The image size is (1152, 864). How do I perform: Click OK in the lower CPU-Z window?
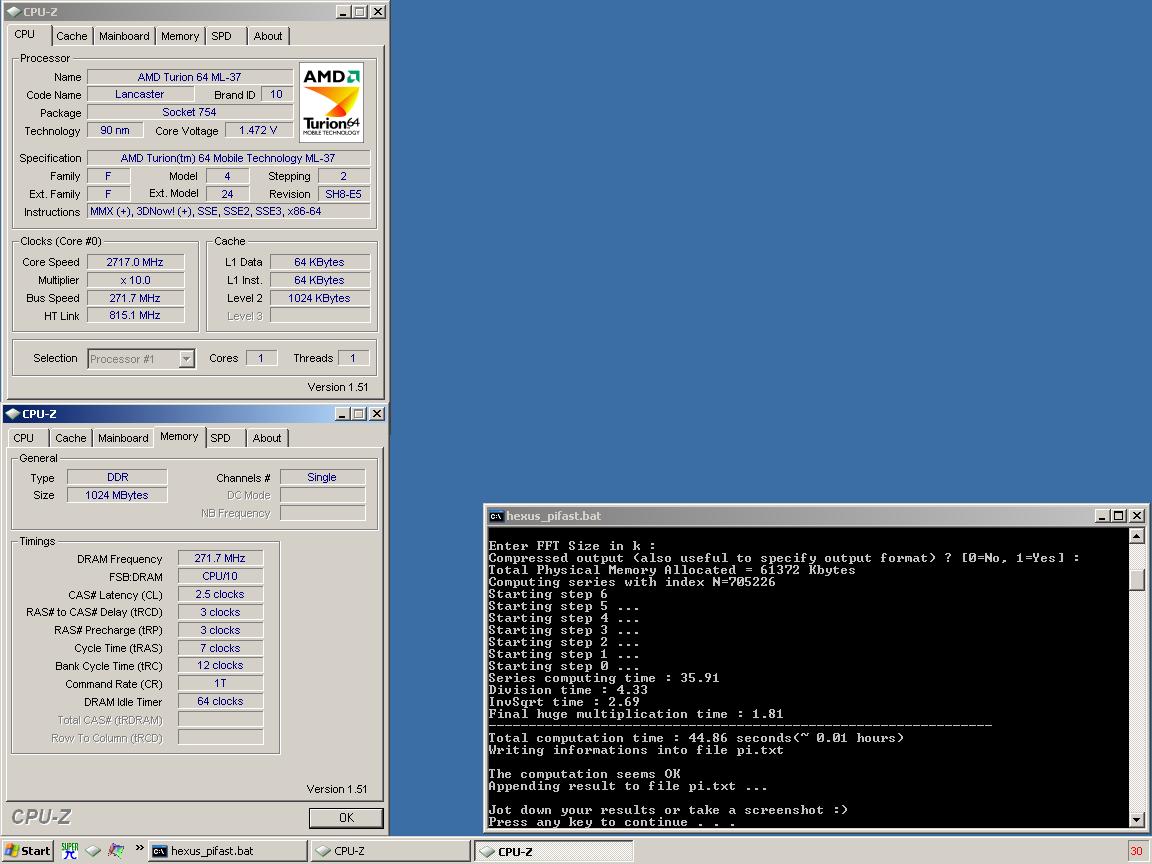click(346, 818)
